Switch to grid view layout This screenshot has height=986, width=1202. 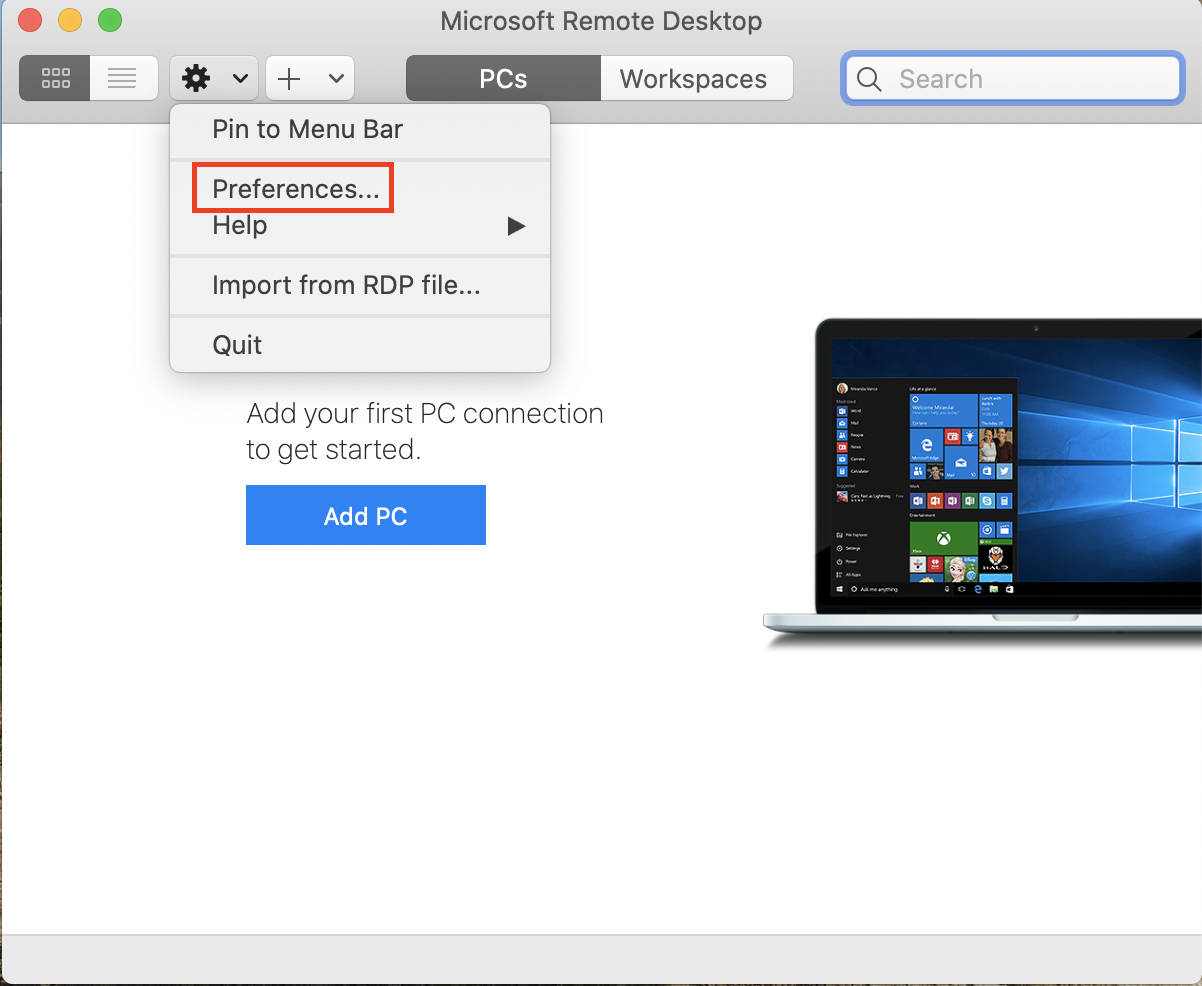(54, 77)
